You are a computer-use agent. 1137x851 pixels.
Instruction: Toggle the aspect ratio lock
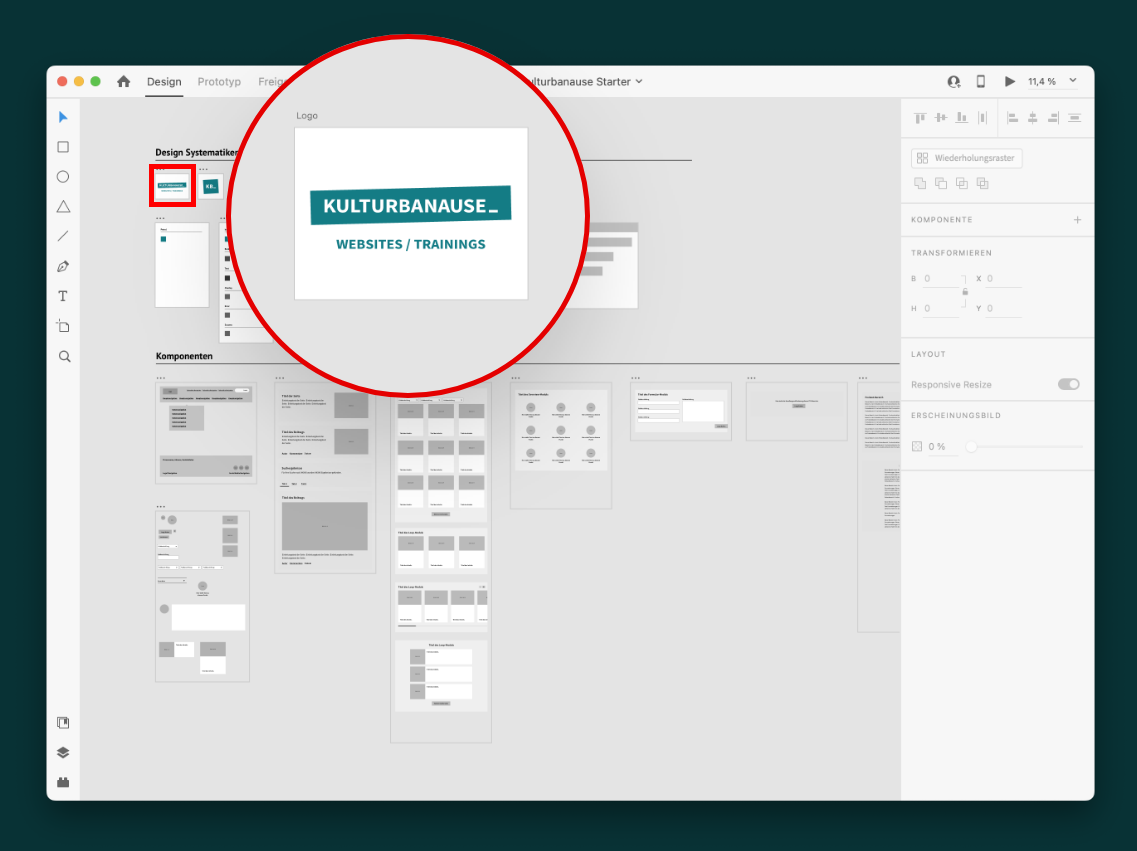(964, 293)
